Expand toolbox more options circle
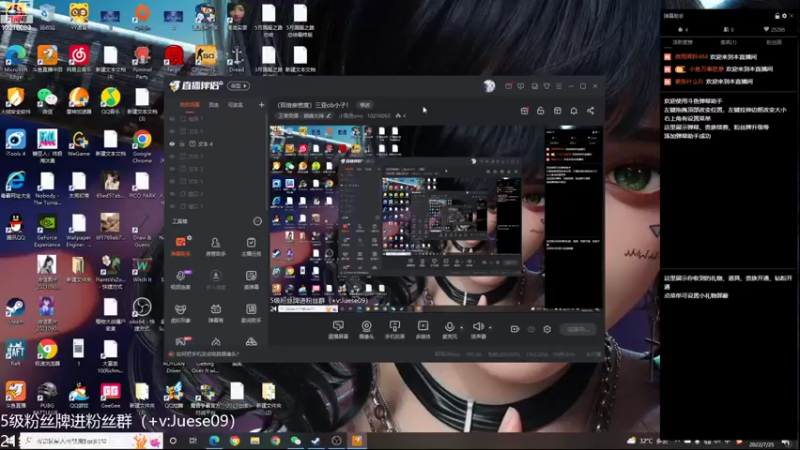 [x=257, y=221]
